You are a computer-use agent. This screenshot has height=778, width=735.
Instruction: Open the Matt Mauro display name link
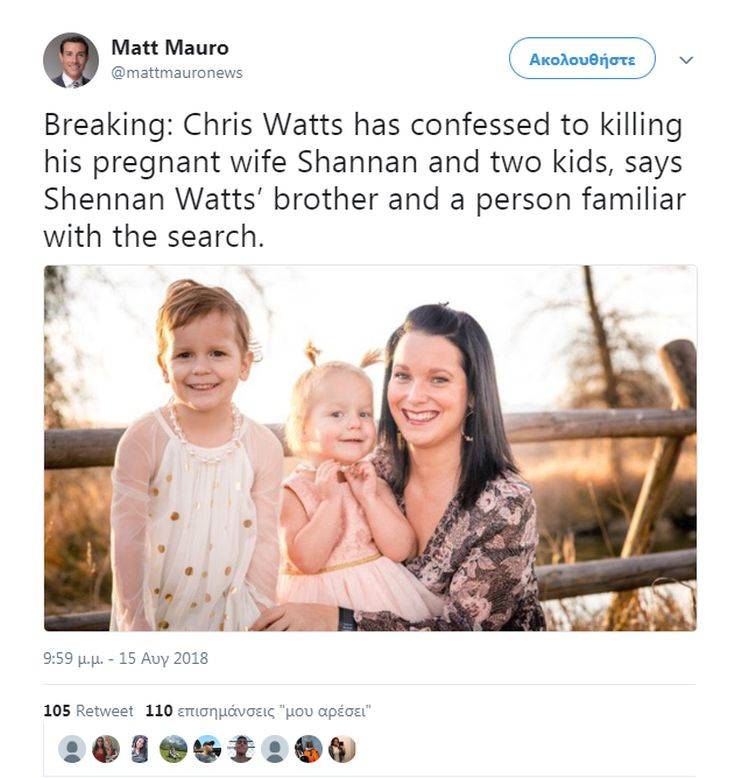(x=170, y=48)
